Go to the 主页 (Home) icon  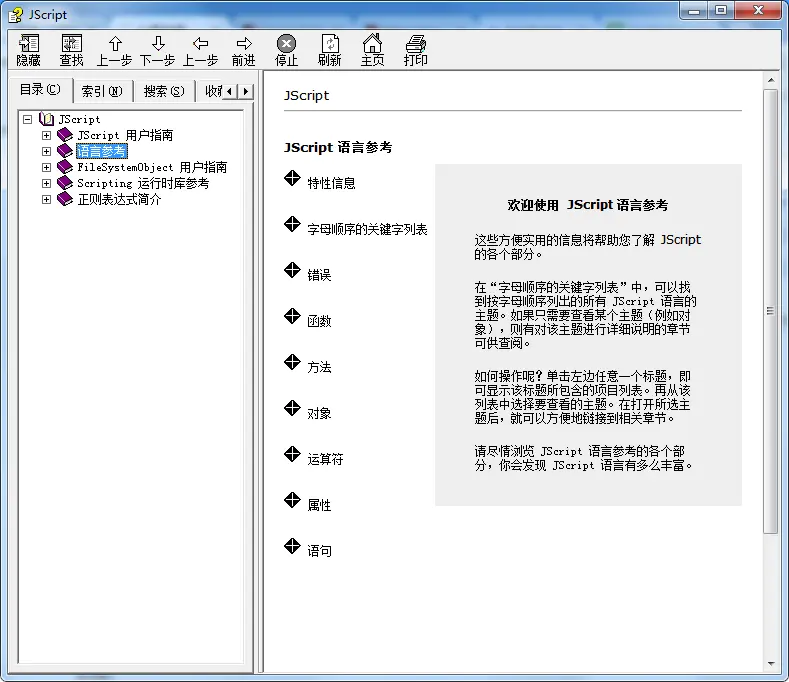pyautogui.click(x=372, y=43)
